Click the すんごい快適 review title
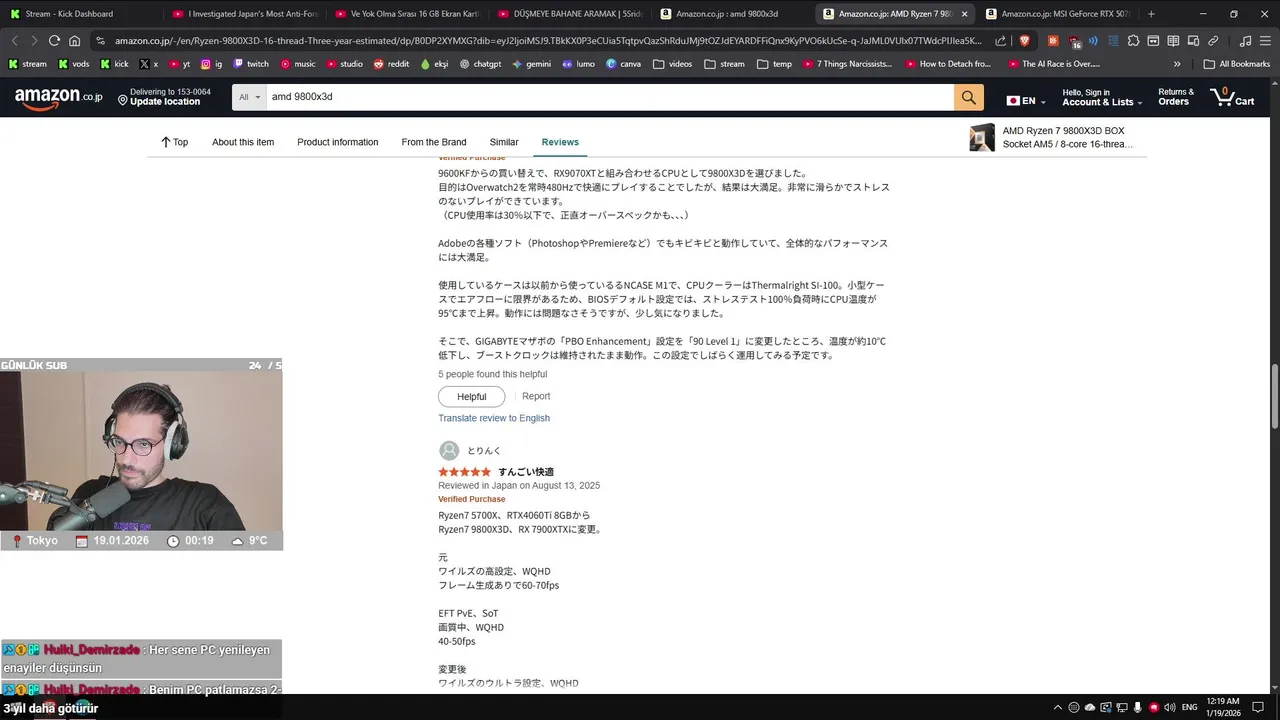1280x720 pixels. pyautogui.click(x=526, y=472)
